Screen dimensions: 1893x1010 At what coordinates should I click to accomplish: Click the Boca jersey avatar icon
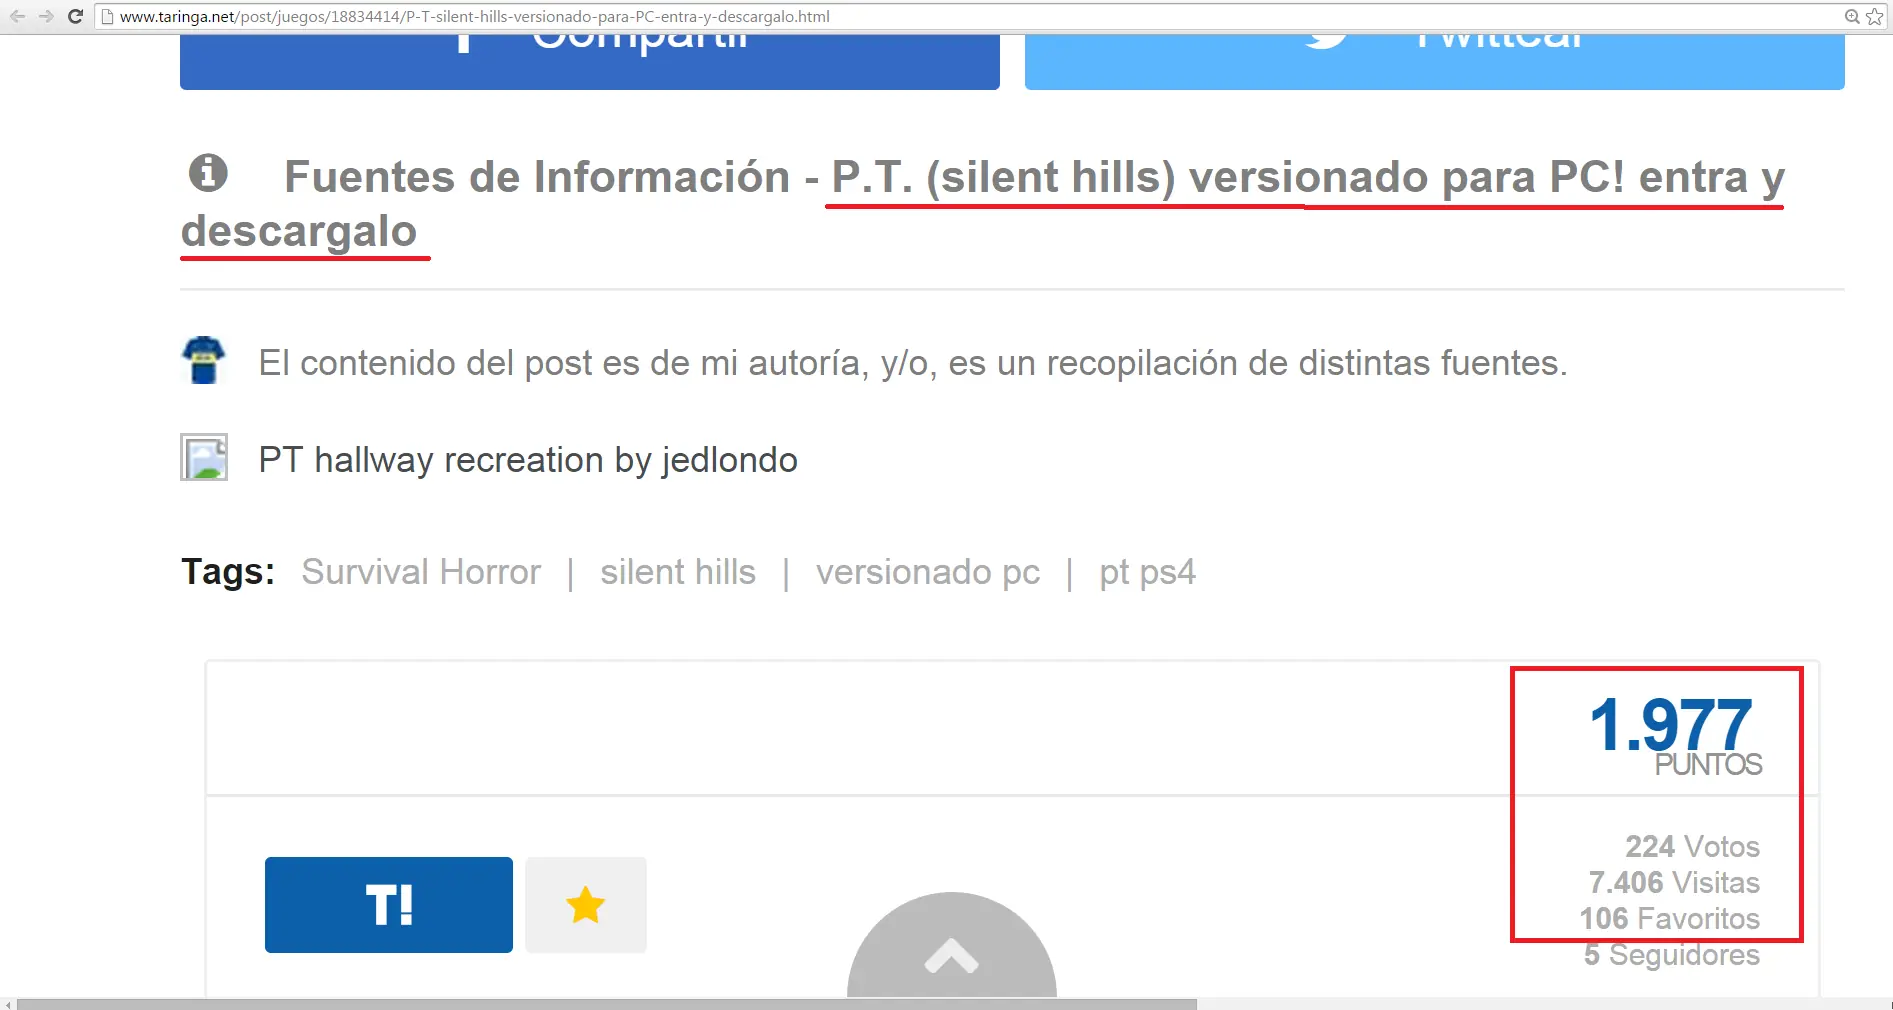tap(204, 360)
